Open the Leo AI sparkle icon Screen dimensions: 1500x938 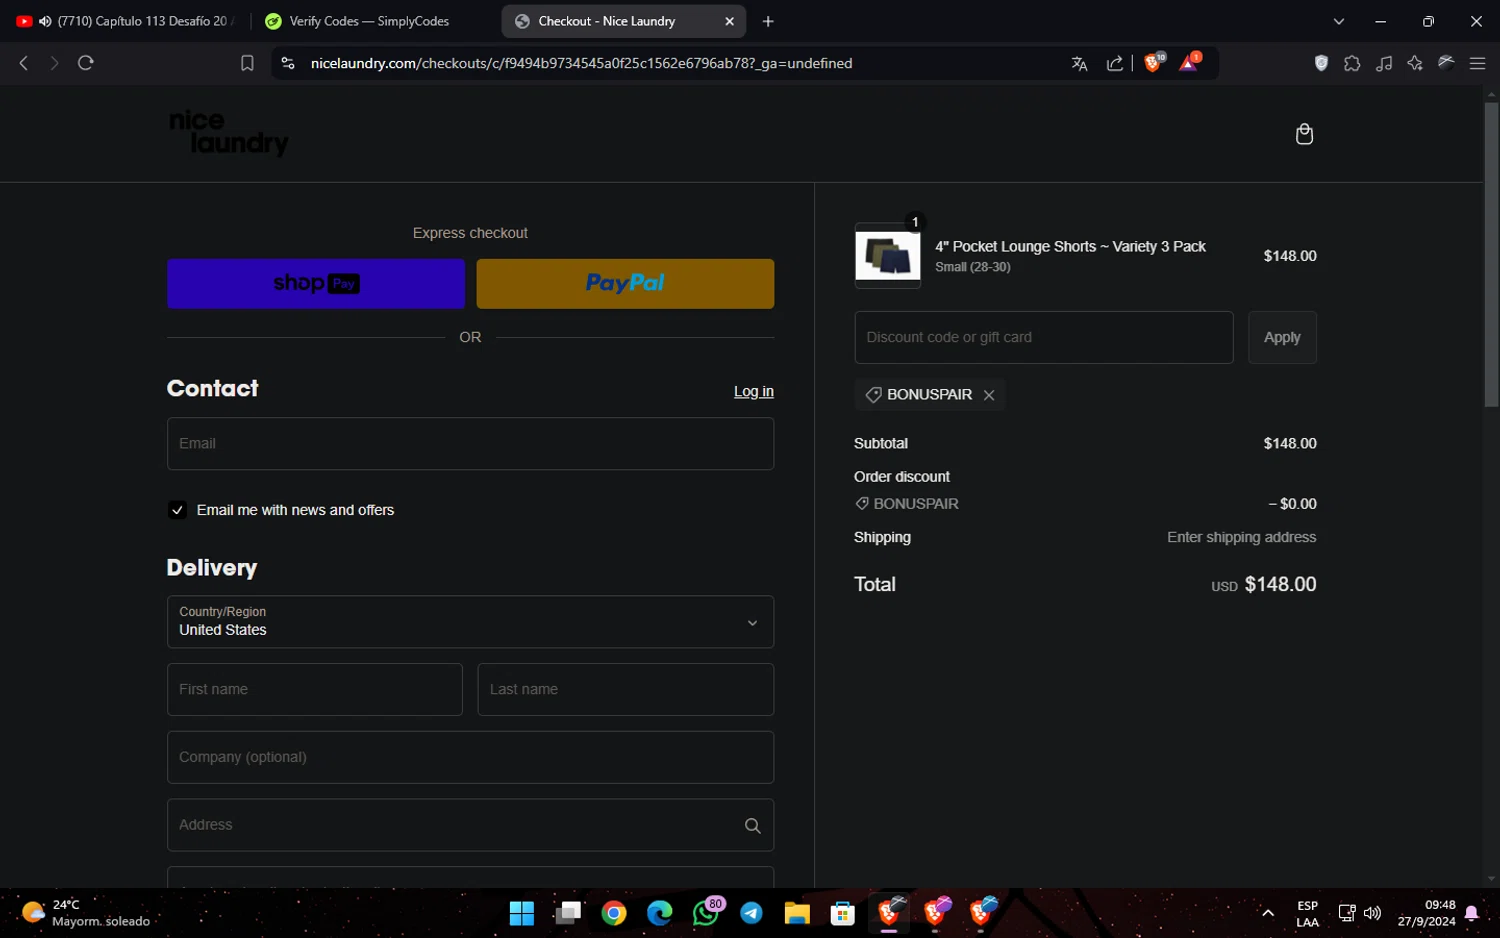[1415, 63]
